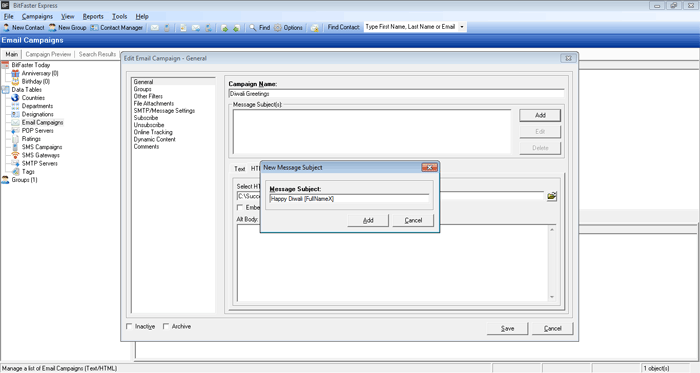Tick the Inactive checkbox
This screenshot has height=373, width=700.
coord(129,327)
